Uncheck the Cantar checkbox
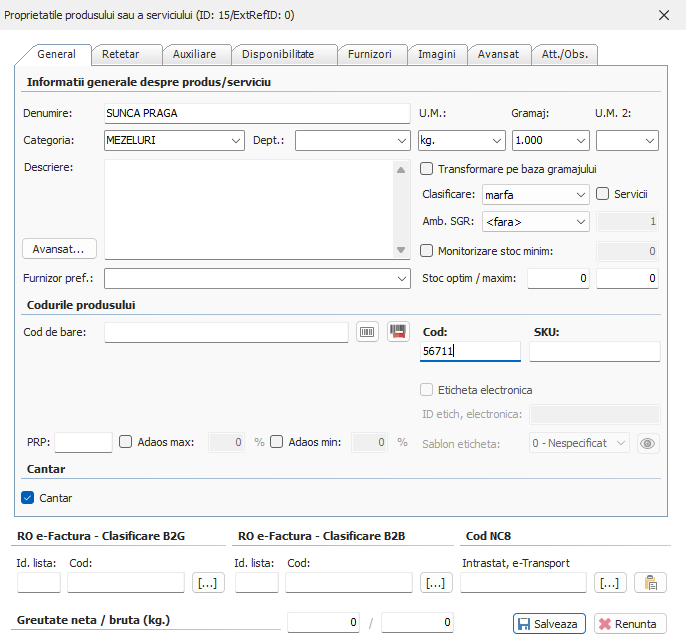This screenshot has height=644, width=686. [28, 497]
